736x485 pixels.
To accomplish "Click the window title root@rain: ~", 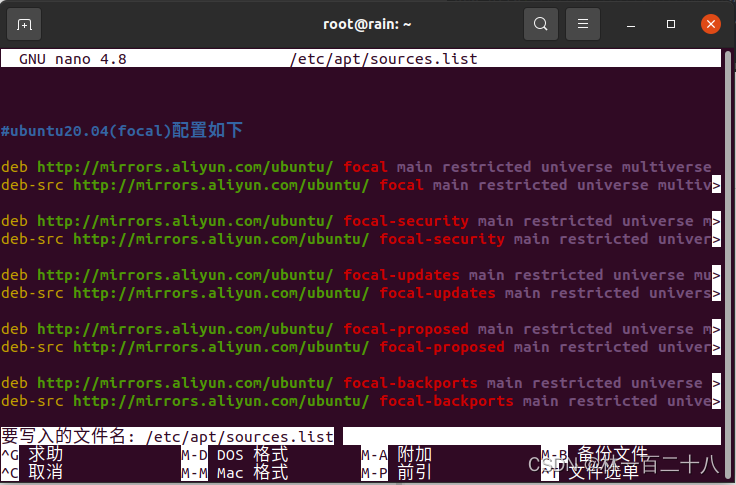I will [x=367, y=24].
